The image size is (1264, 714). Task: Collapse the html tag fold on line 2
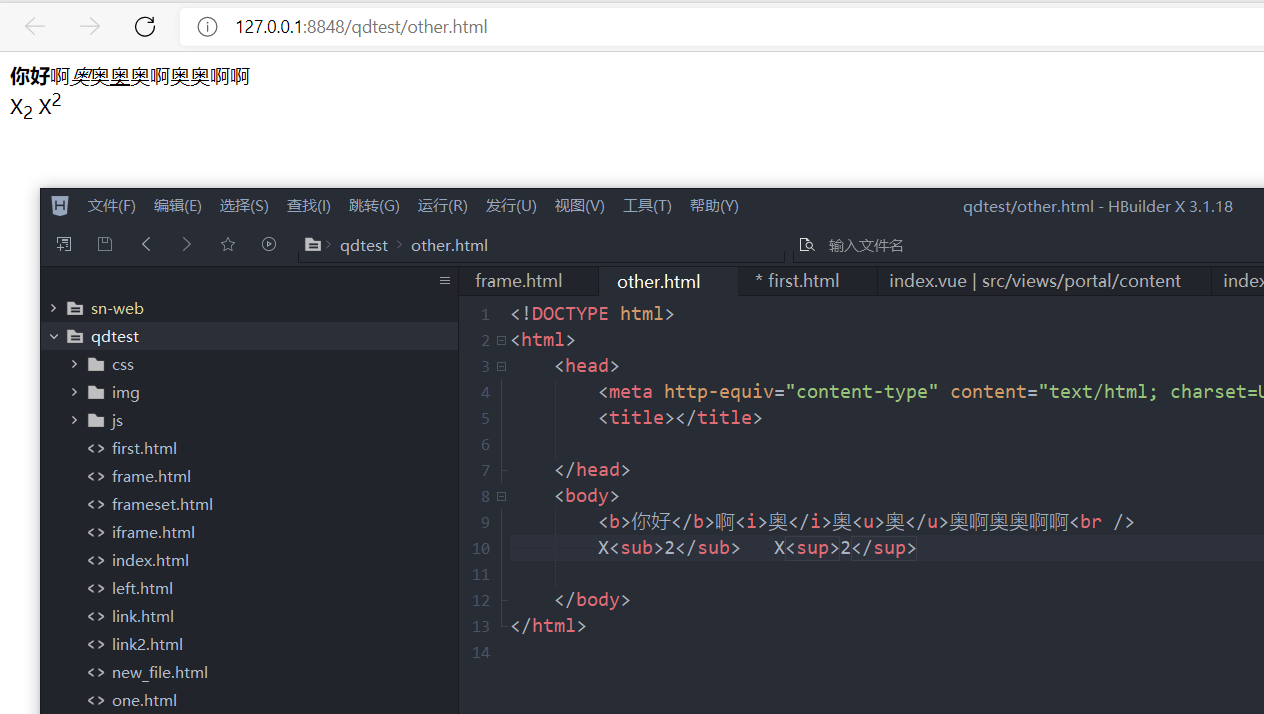[x=501, y=340]
